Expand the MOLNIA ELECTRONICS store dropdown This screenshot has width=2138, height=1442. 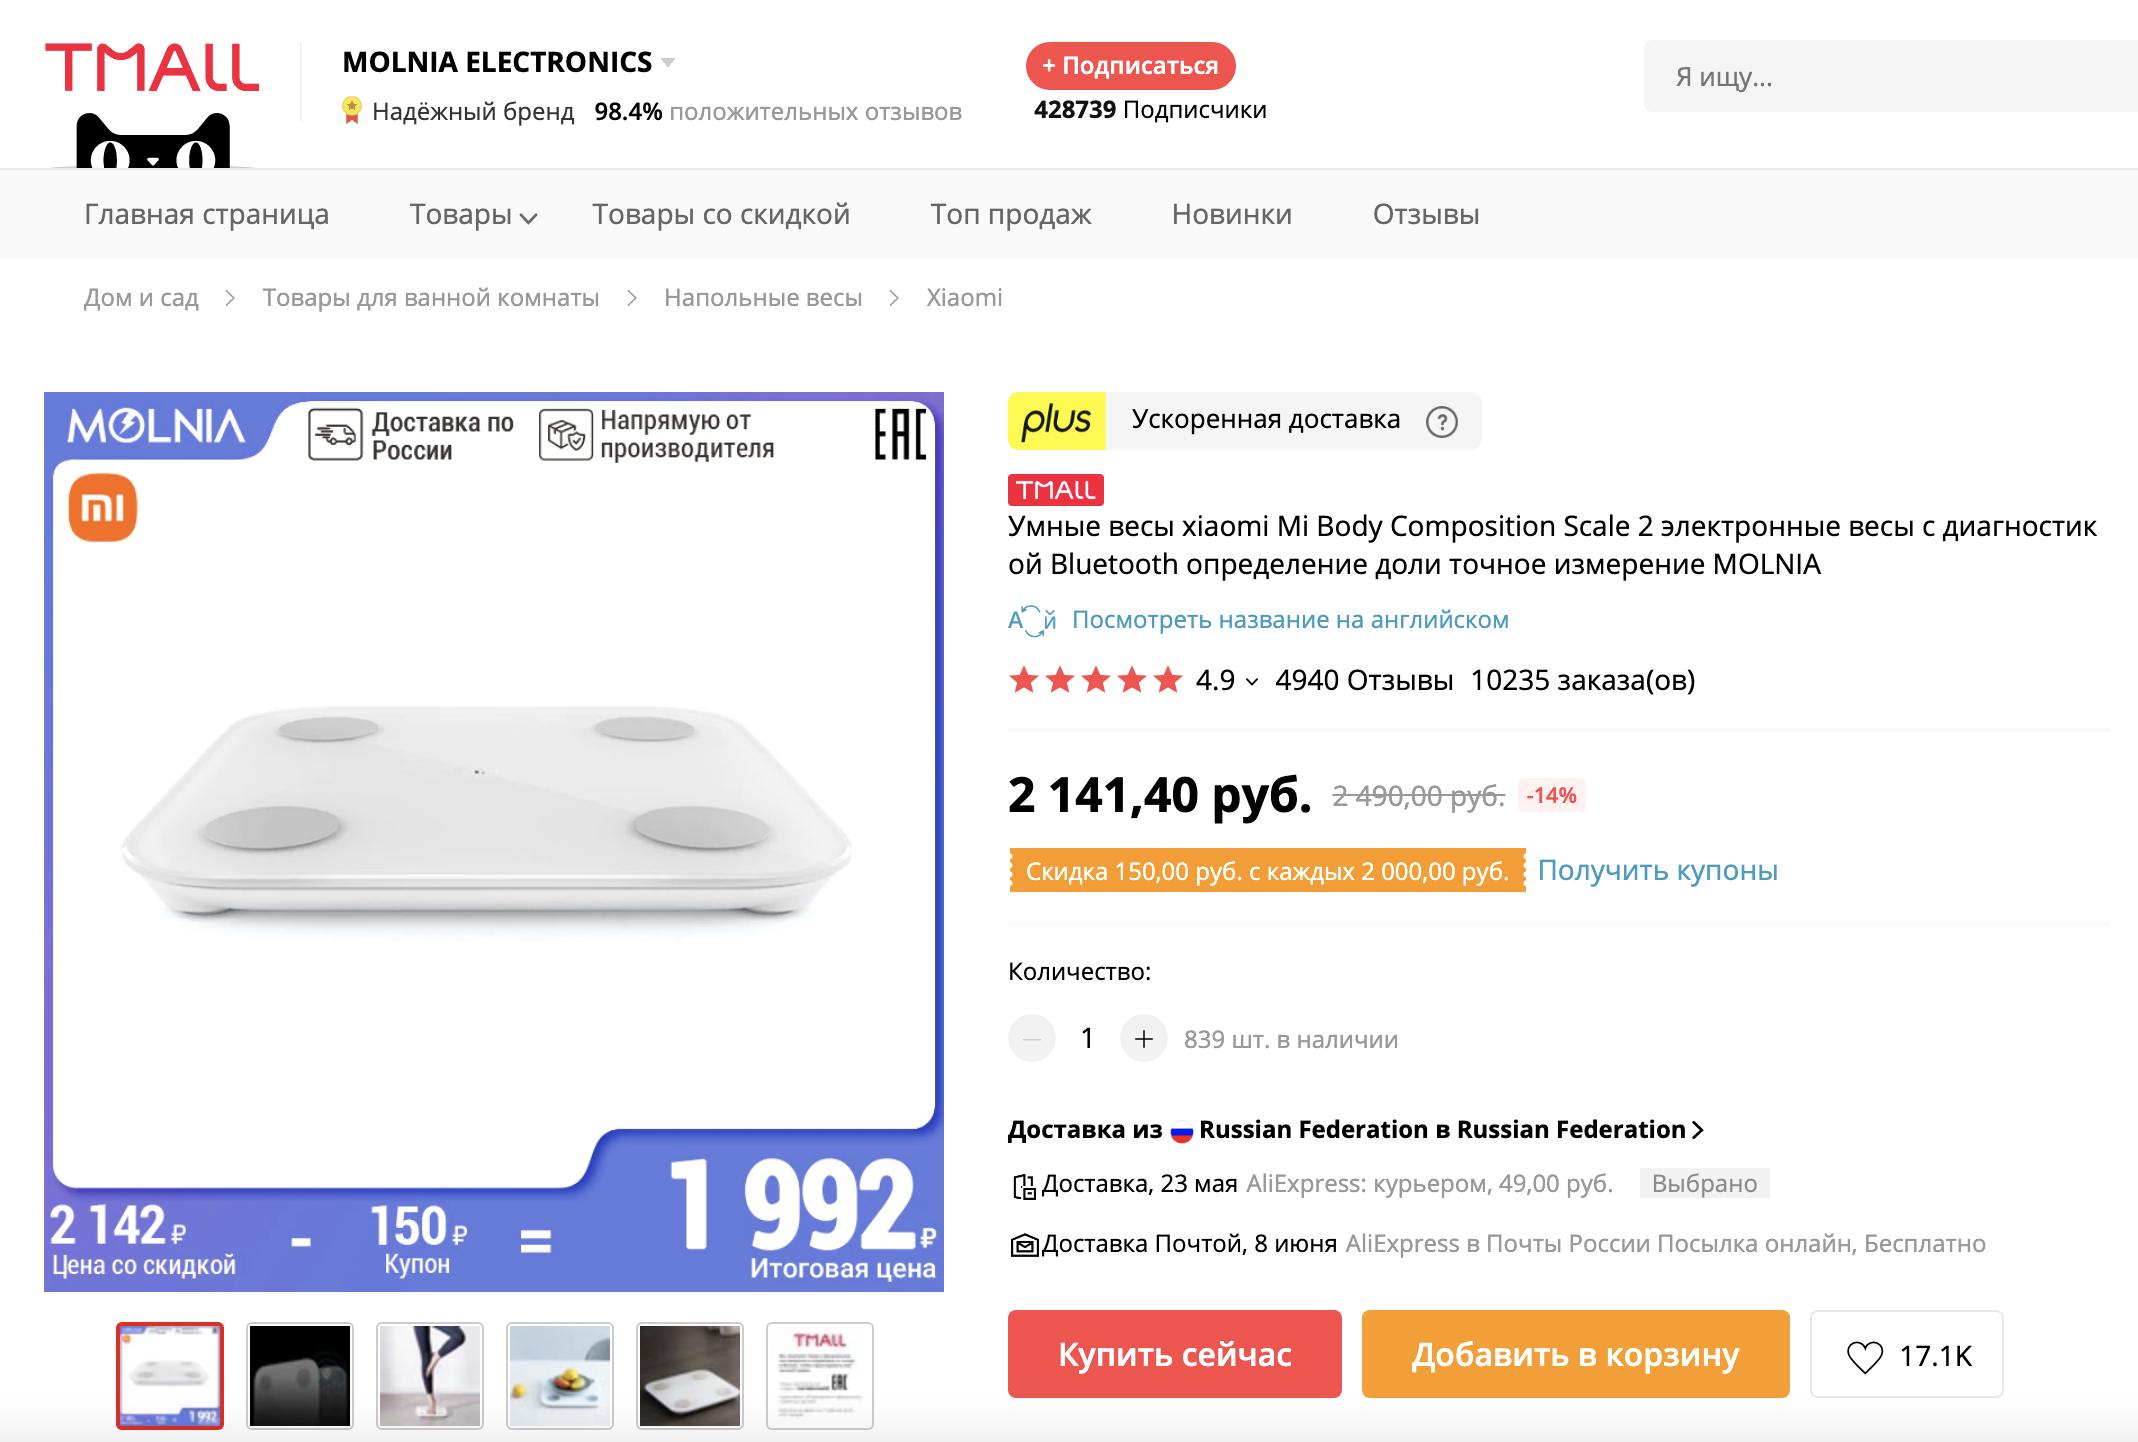click(668, 63)
